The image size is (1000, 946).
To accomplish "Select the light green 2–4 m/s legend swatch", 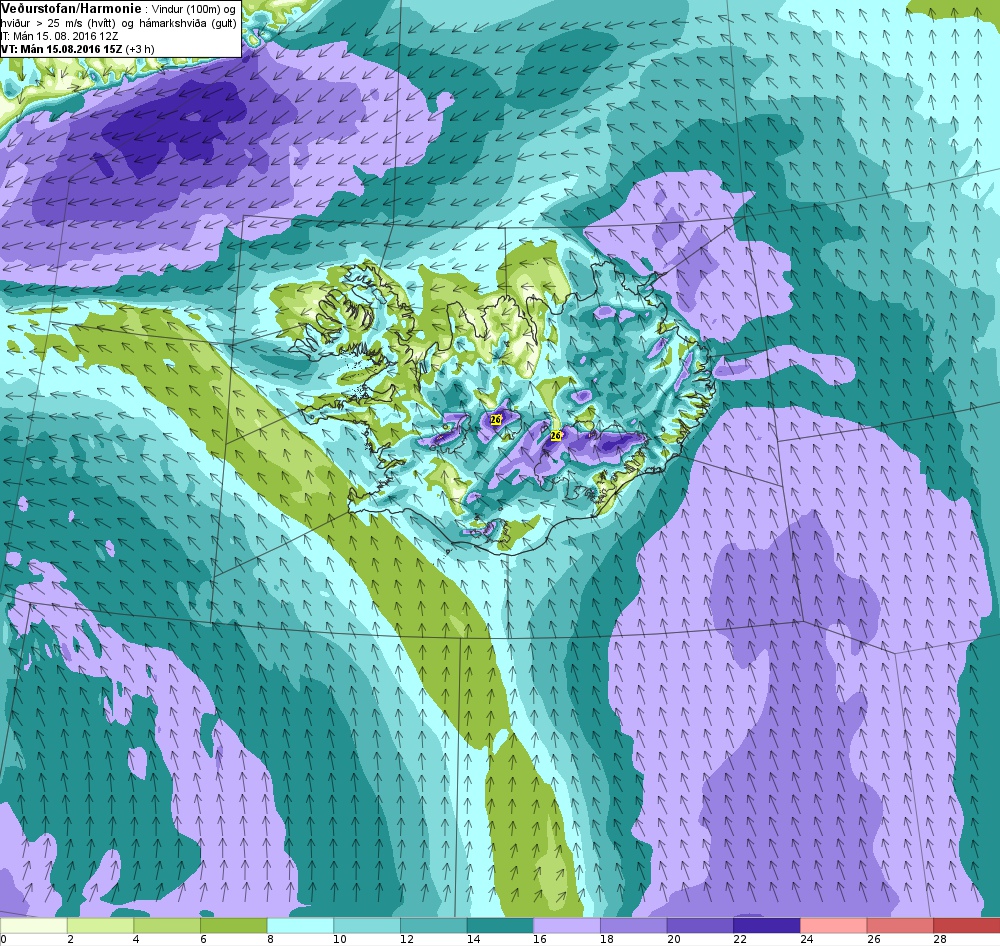I will click(100, 925).
